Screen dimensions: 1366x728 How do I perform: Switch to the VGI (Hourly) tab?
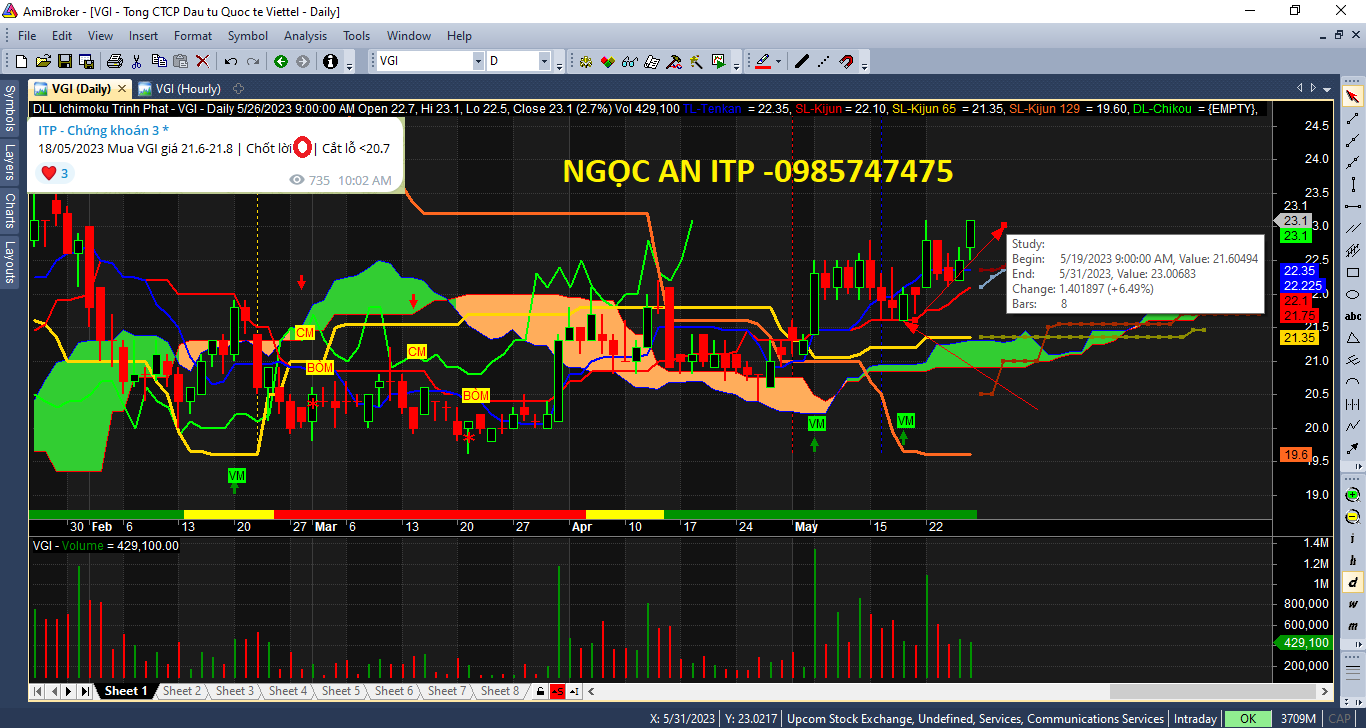(x=180, y=88)
